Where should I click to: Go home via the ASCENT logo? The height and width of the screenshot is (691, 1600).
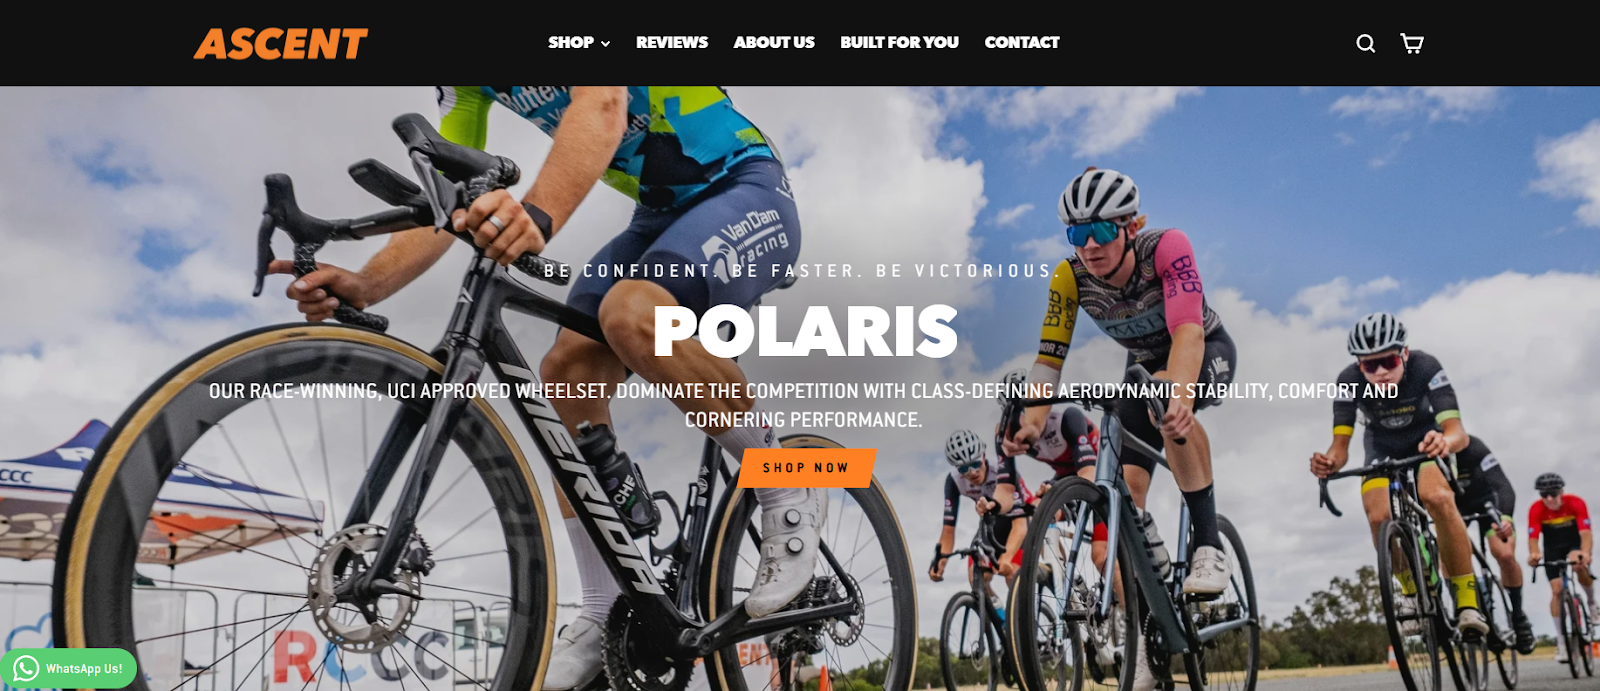tap(281, 43)
